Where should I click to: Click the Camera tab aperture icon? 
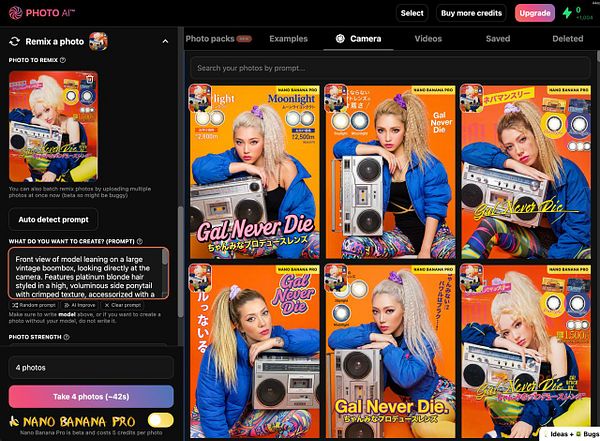click(x=340, y=38)
